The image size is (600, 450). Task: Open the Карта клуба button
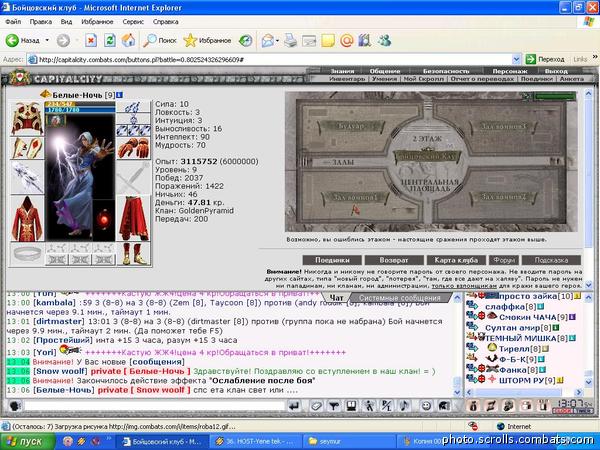point(456,260)
